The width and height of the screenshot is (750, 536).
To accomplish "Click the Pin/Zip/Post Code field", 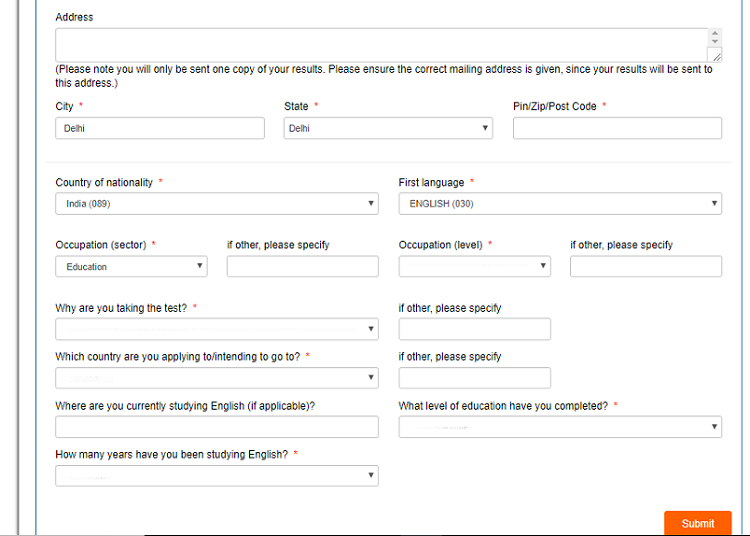I will pyautogui.click(x=617, y=128).
